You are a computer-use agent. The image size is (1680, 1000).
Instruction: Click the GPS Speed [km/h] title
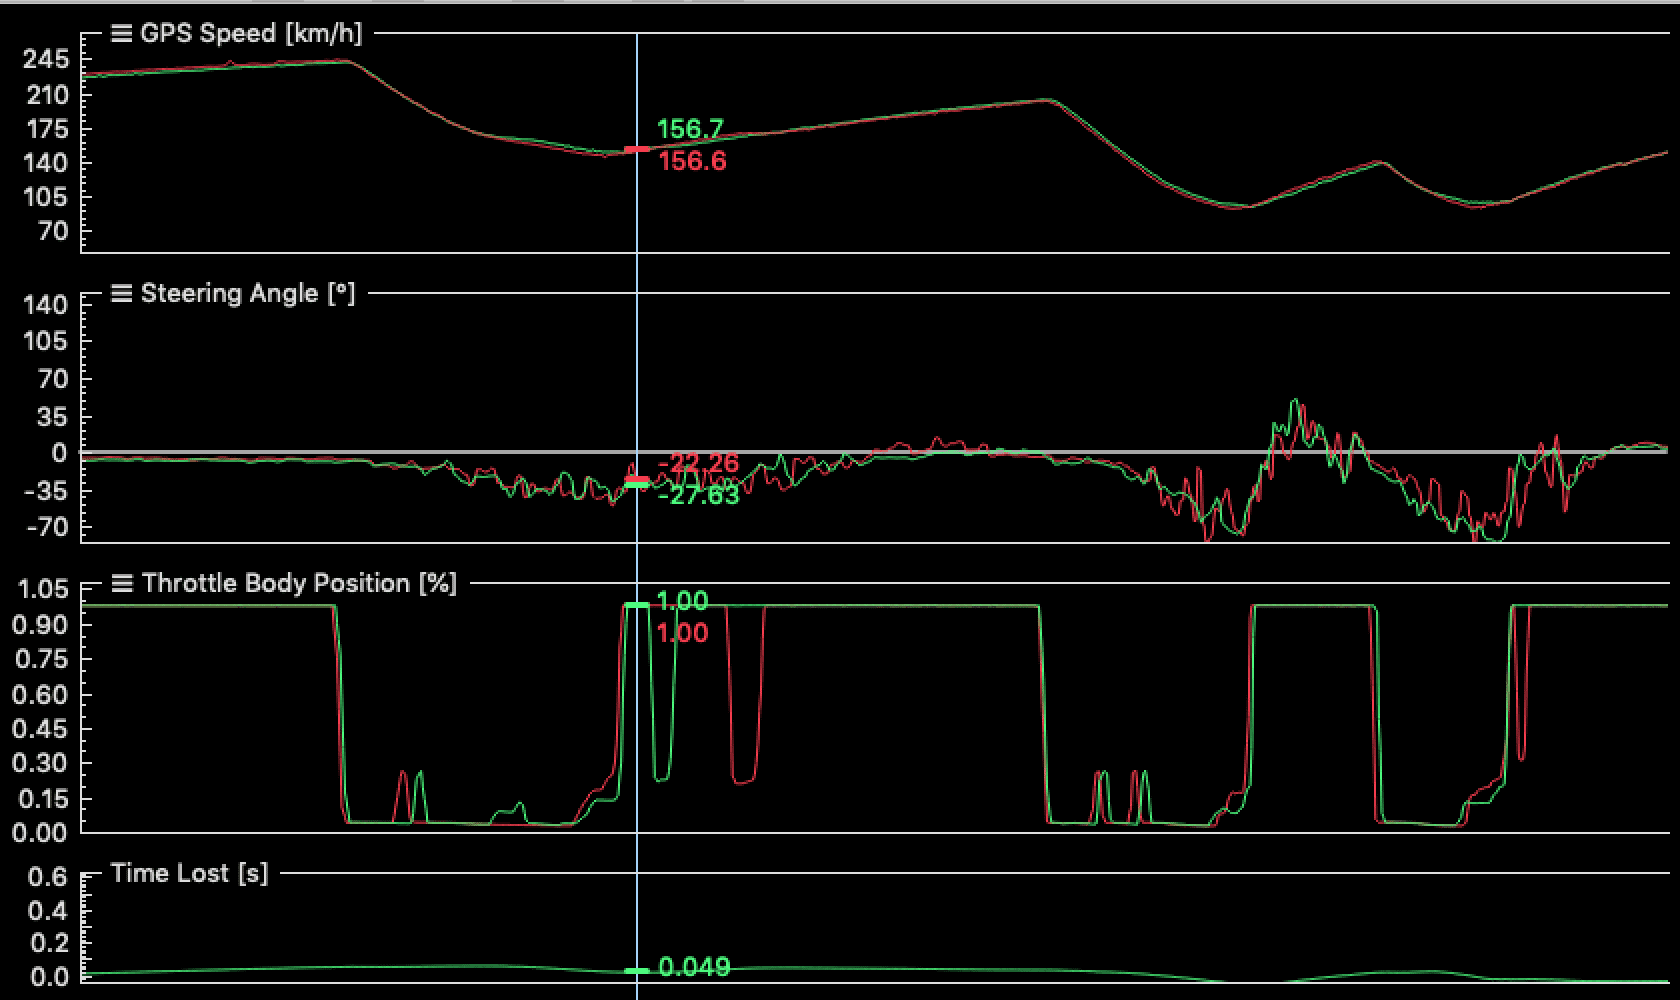click(x=250, y=34)
